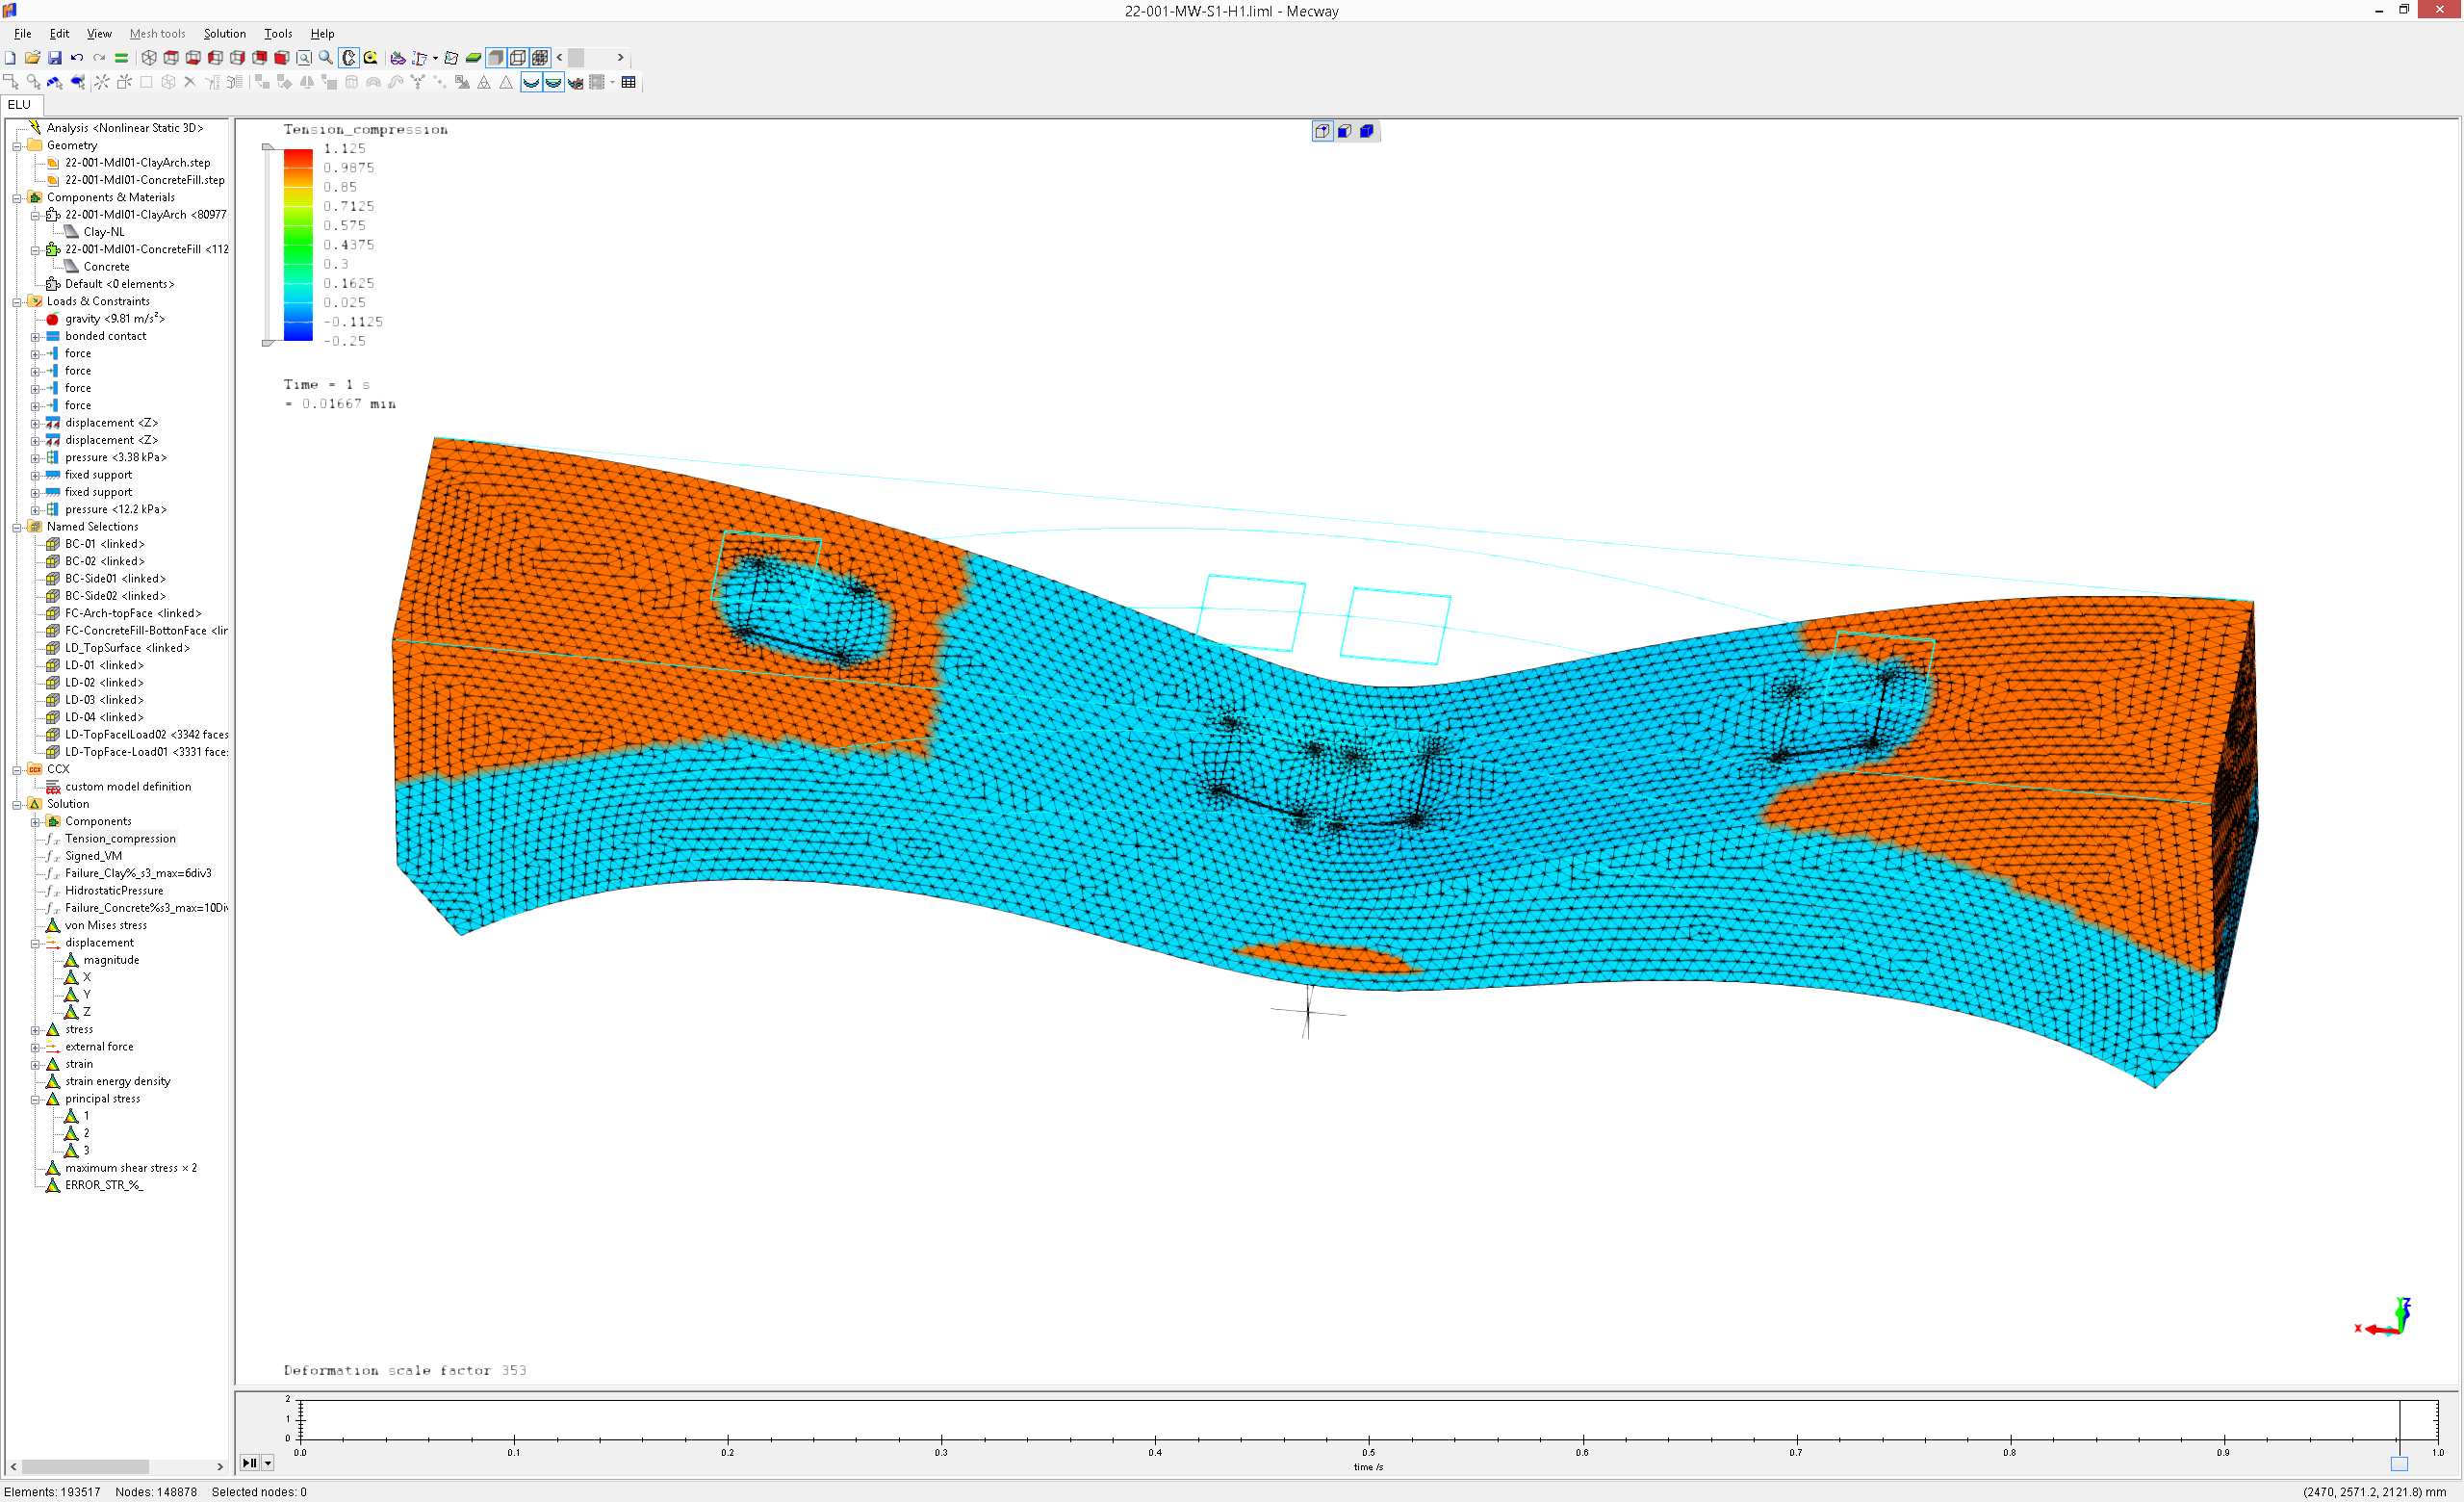This screenshot has height=1502, width=2464.
Task: Switch to isometric wireframe cube view
Action: (x=149, y=58)
